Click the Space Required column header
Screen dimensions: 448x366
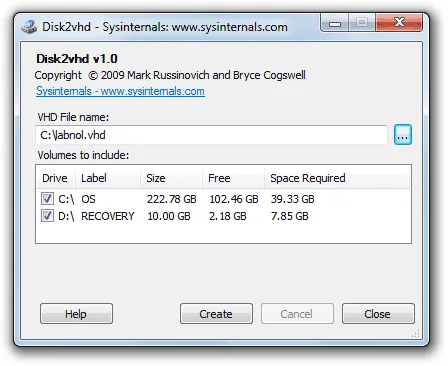point(337,178)
